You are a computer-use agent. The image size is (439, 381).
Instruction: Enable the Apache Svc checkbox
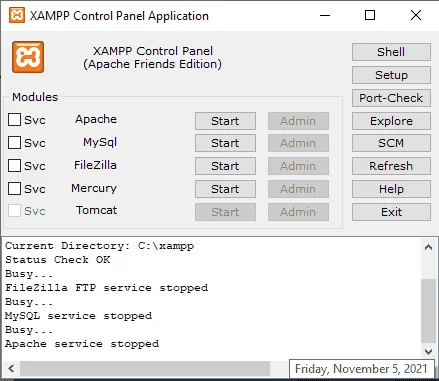[x=14, y=119]
